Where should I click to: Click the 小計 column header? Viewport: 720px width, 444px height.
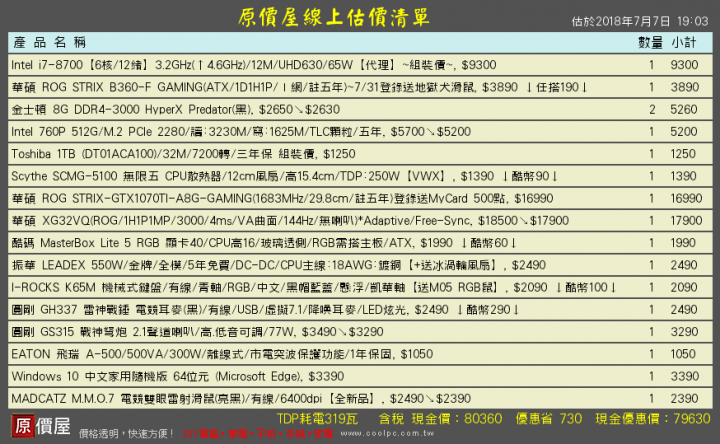pyautogui.click(x=684, y=43)
